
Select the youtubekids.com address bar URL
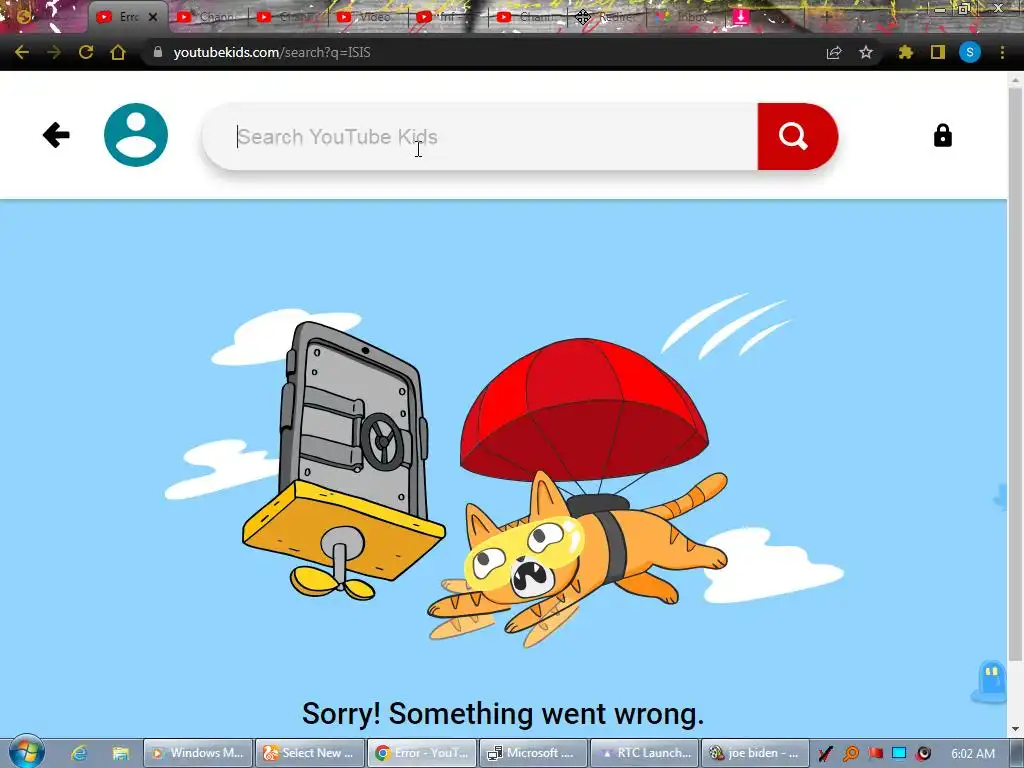click(272, 52)
